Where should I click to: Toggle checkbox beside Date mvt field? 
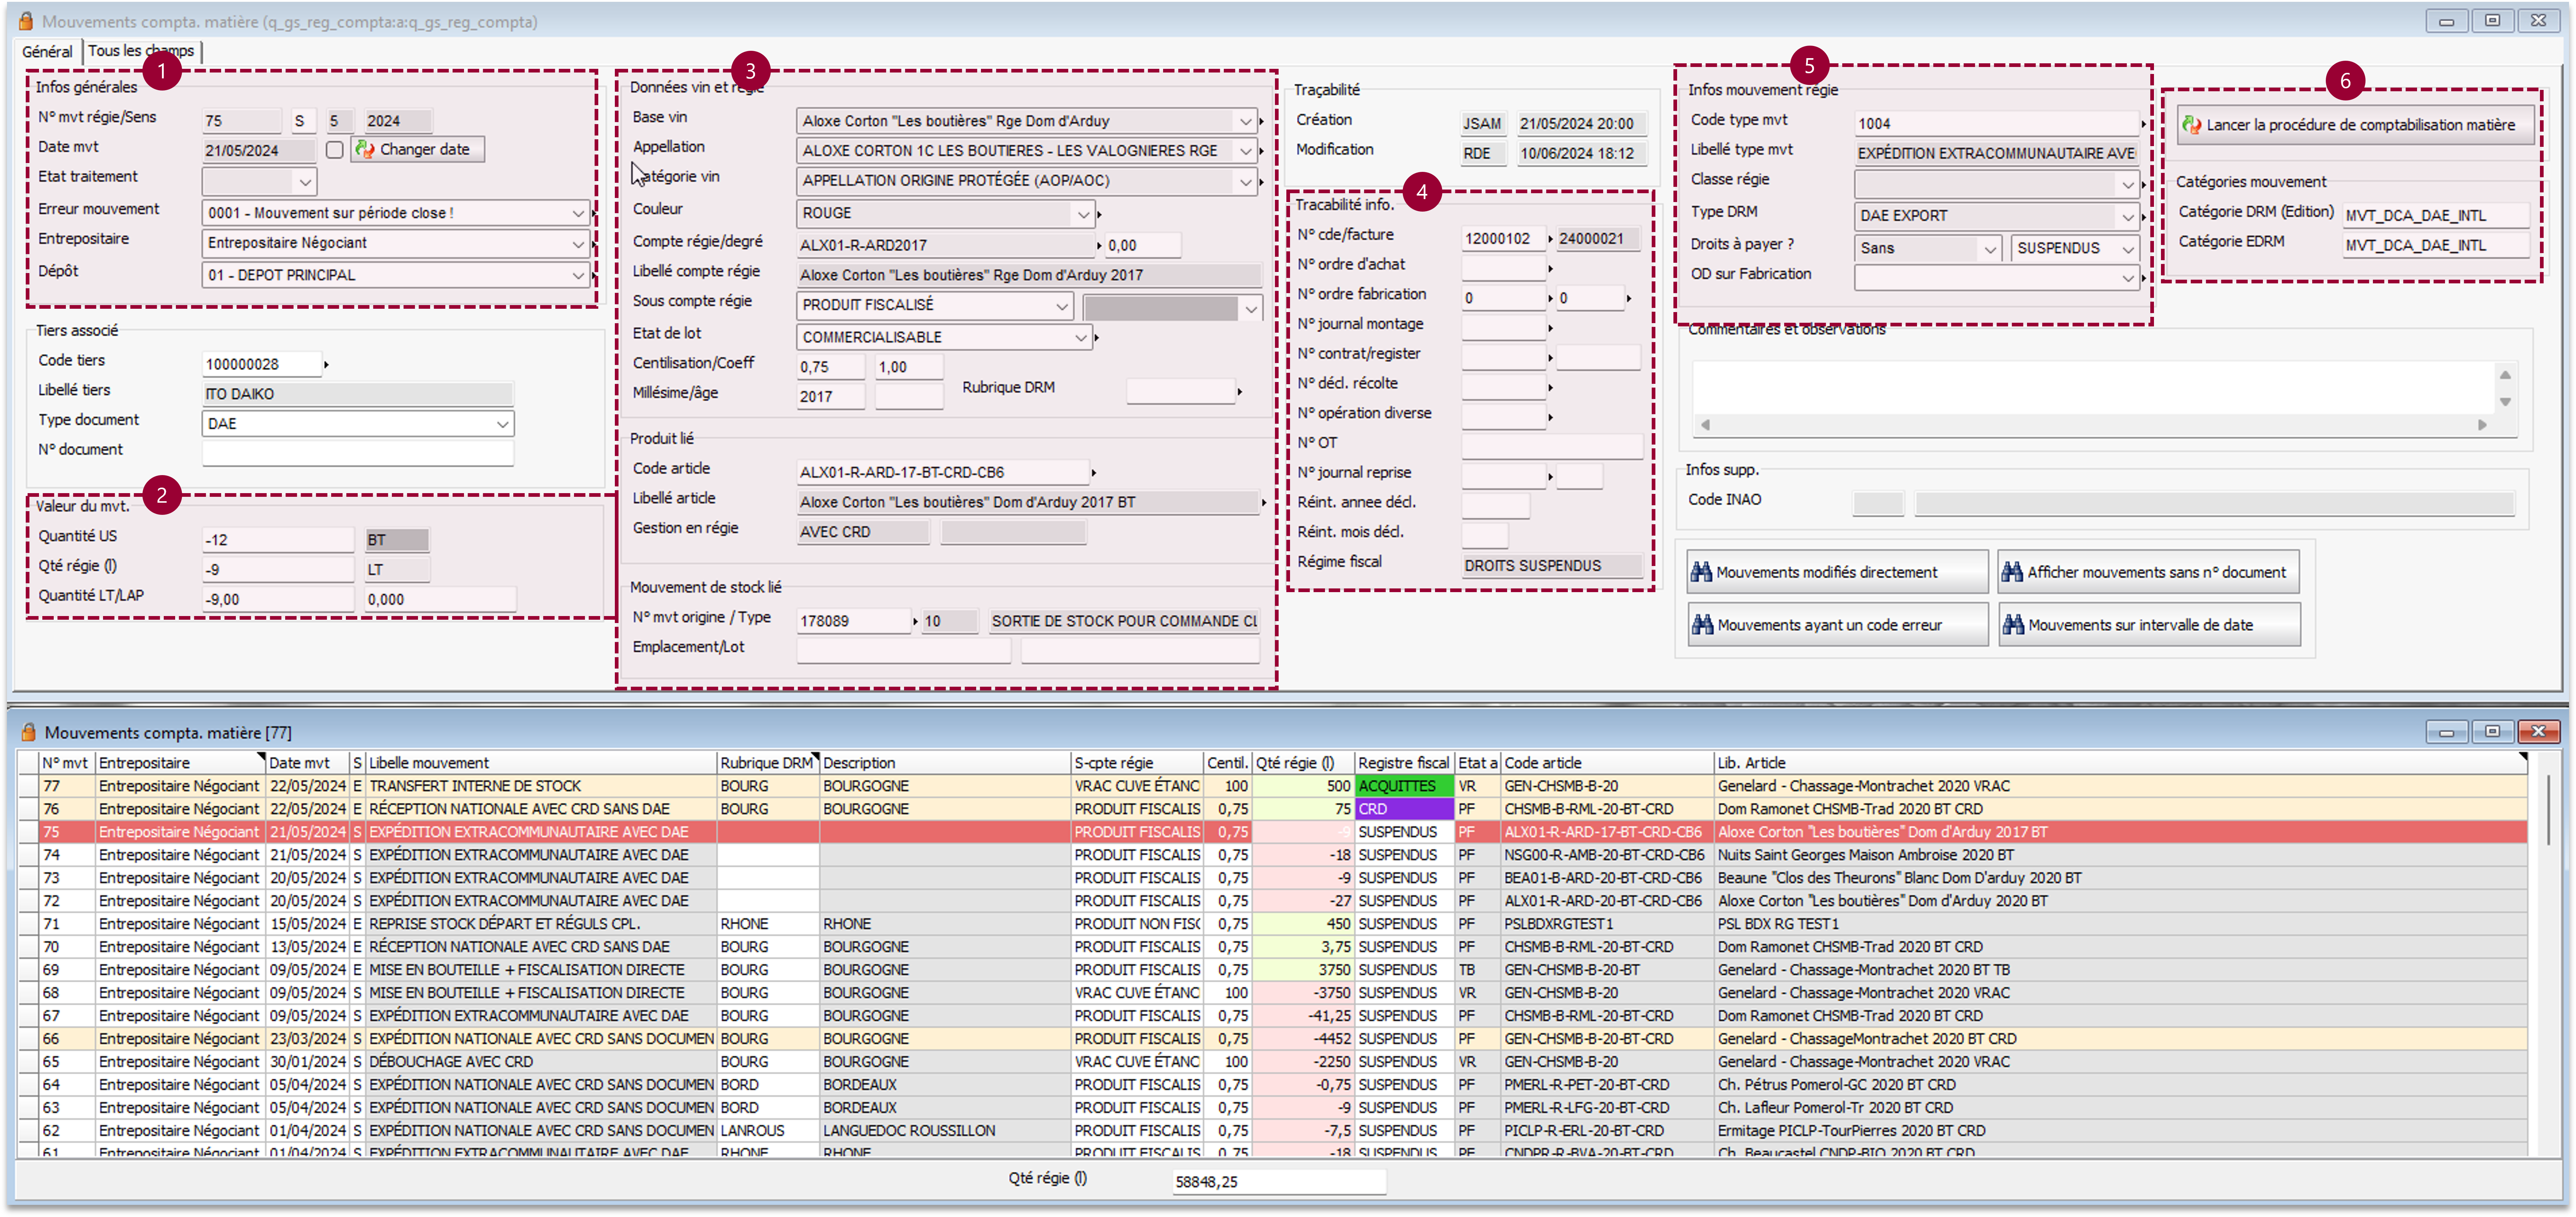[335, 150]
